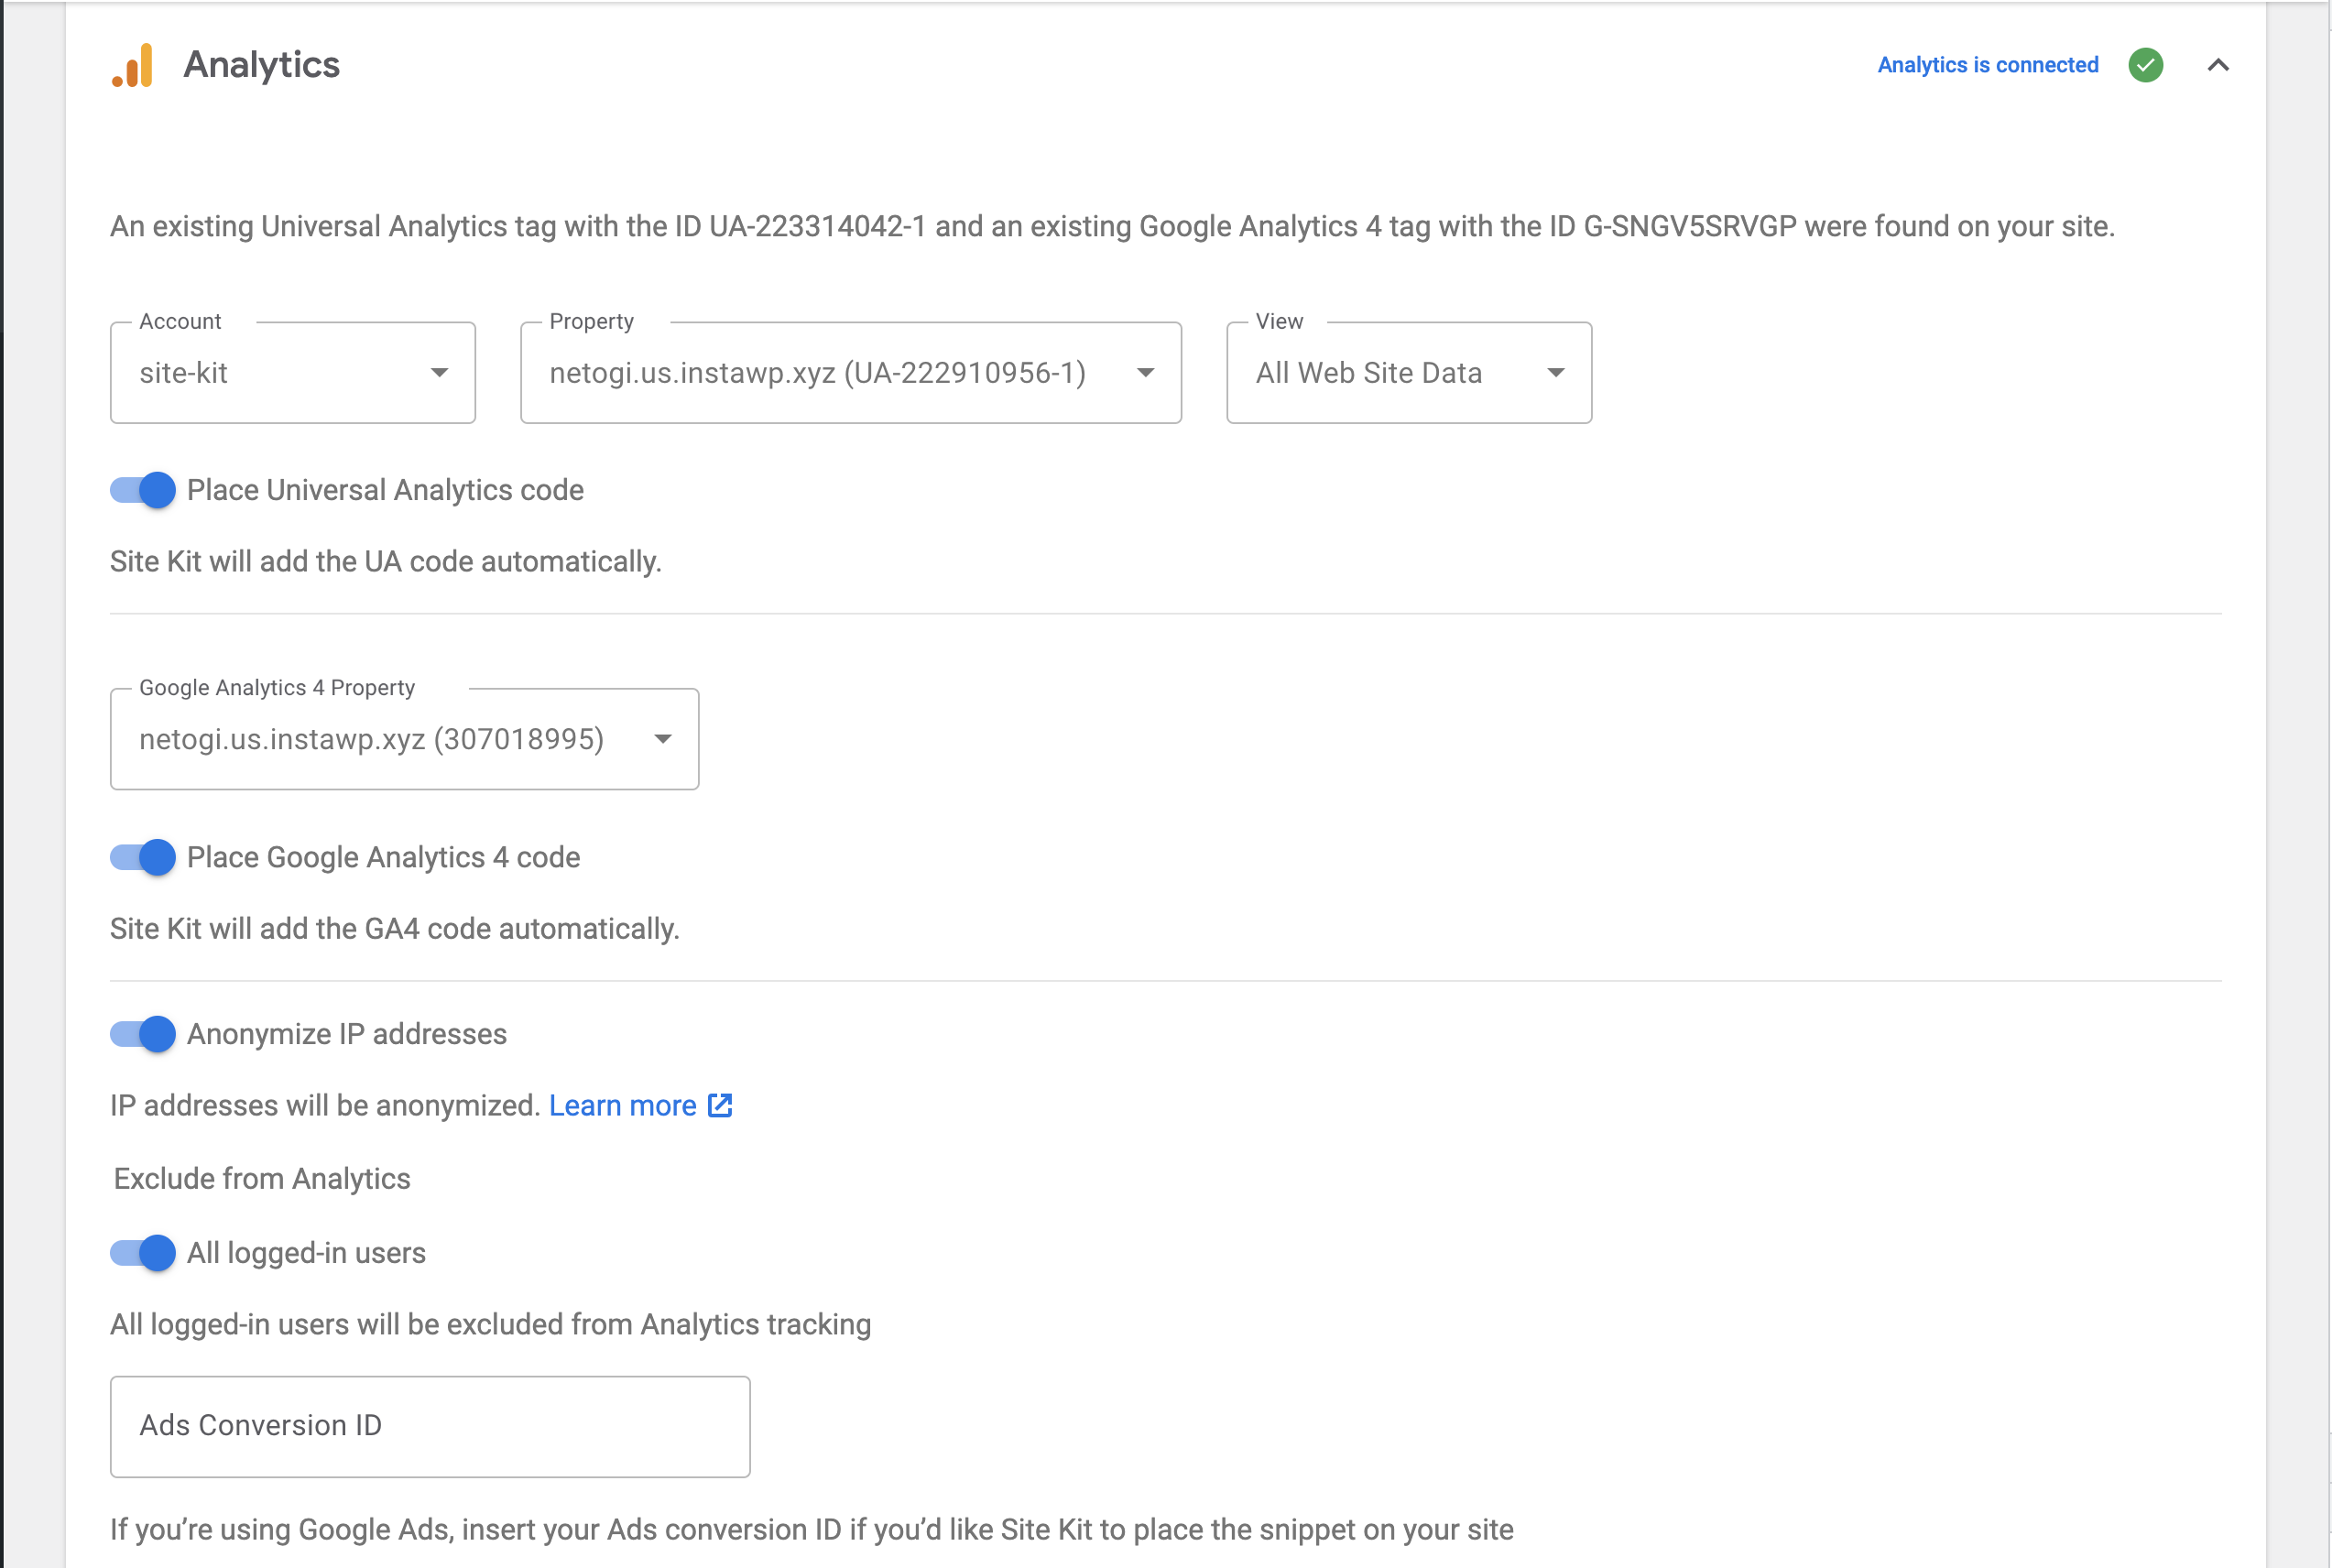Click the Analytics heading title
Viewport: 2332px width, 1568px height.
[x=262, y=65]
